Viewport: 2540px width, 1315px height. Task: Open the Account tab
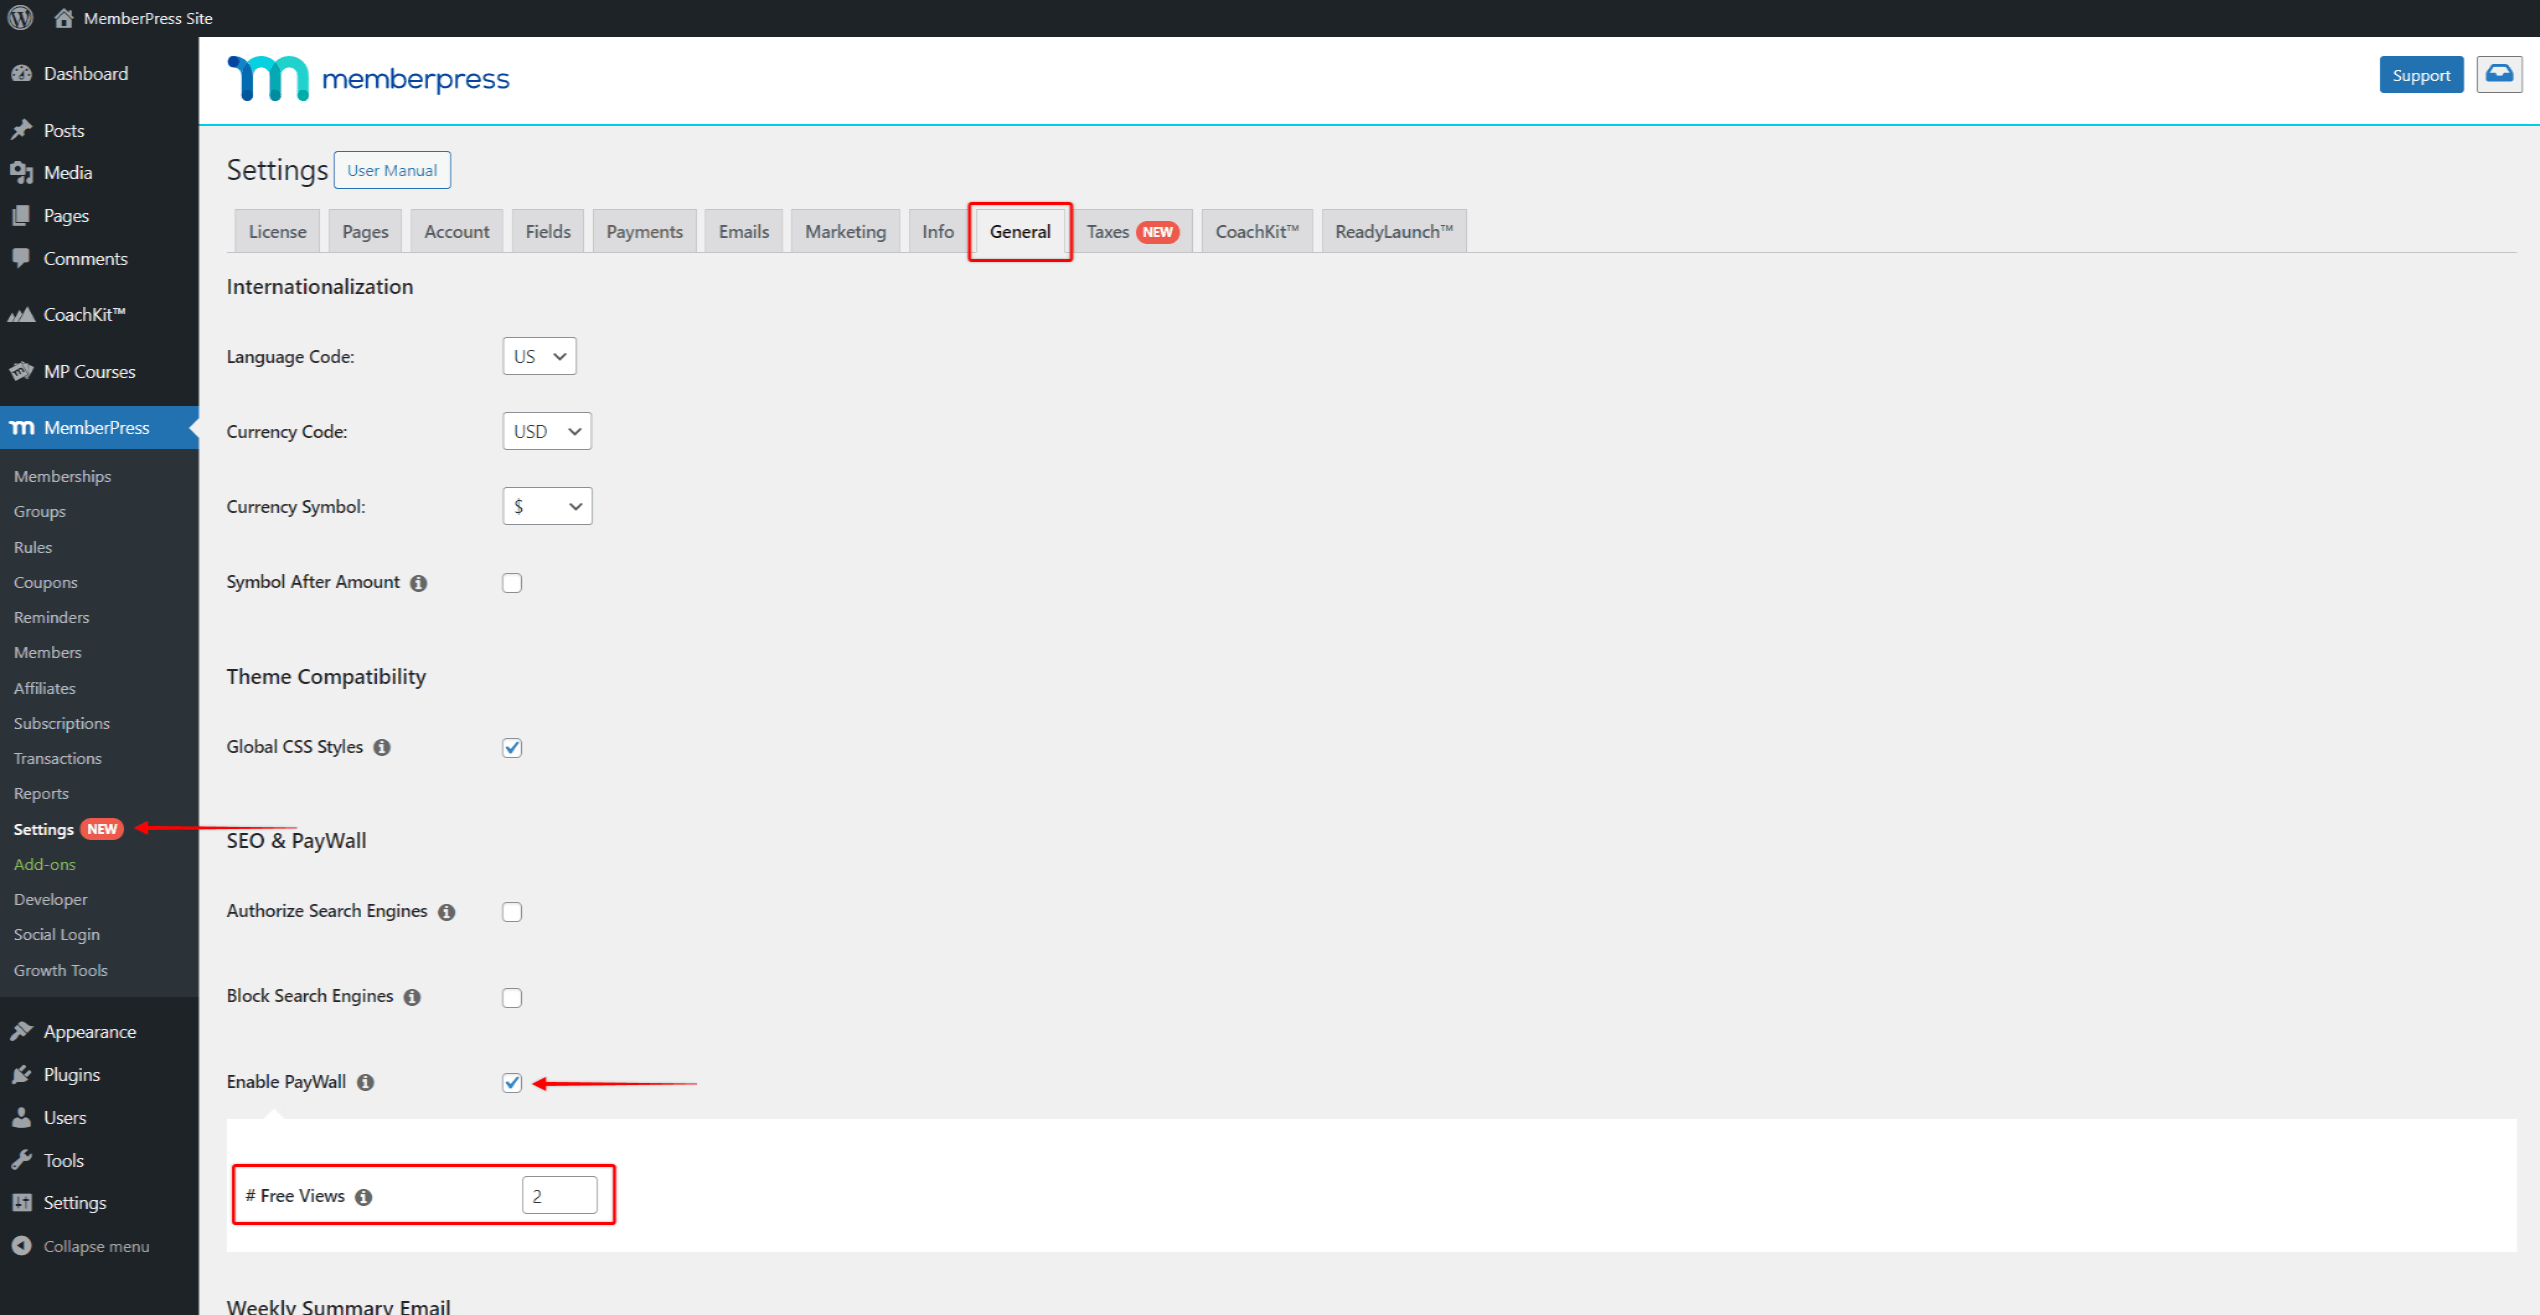pyautogui.click(x=457, y=231)
